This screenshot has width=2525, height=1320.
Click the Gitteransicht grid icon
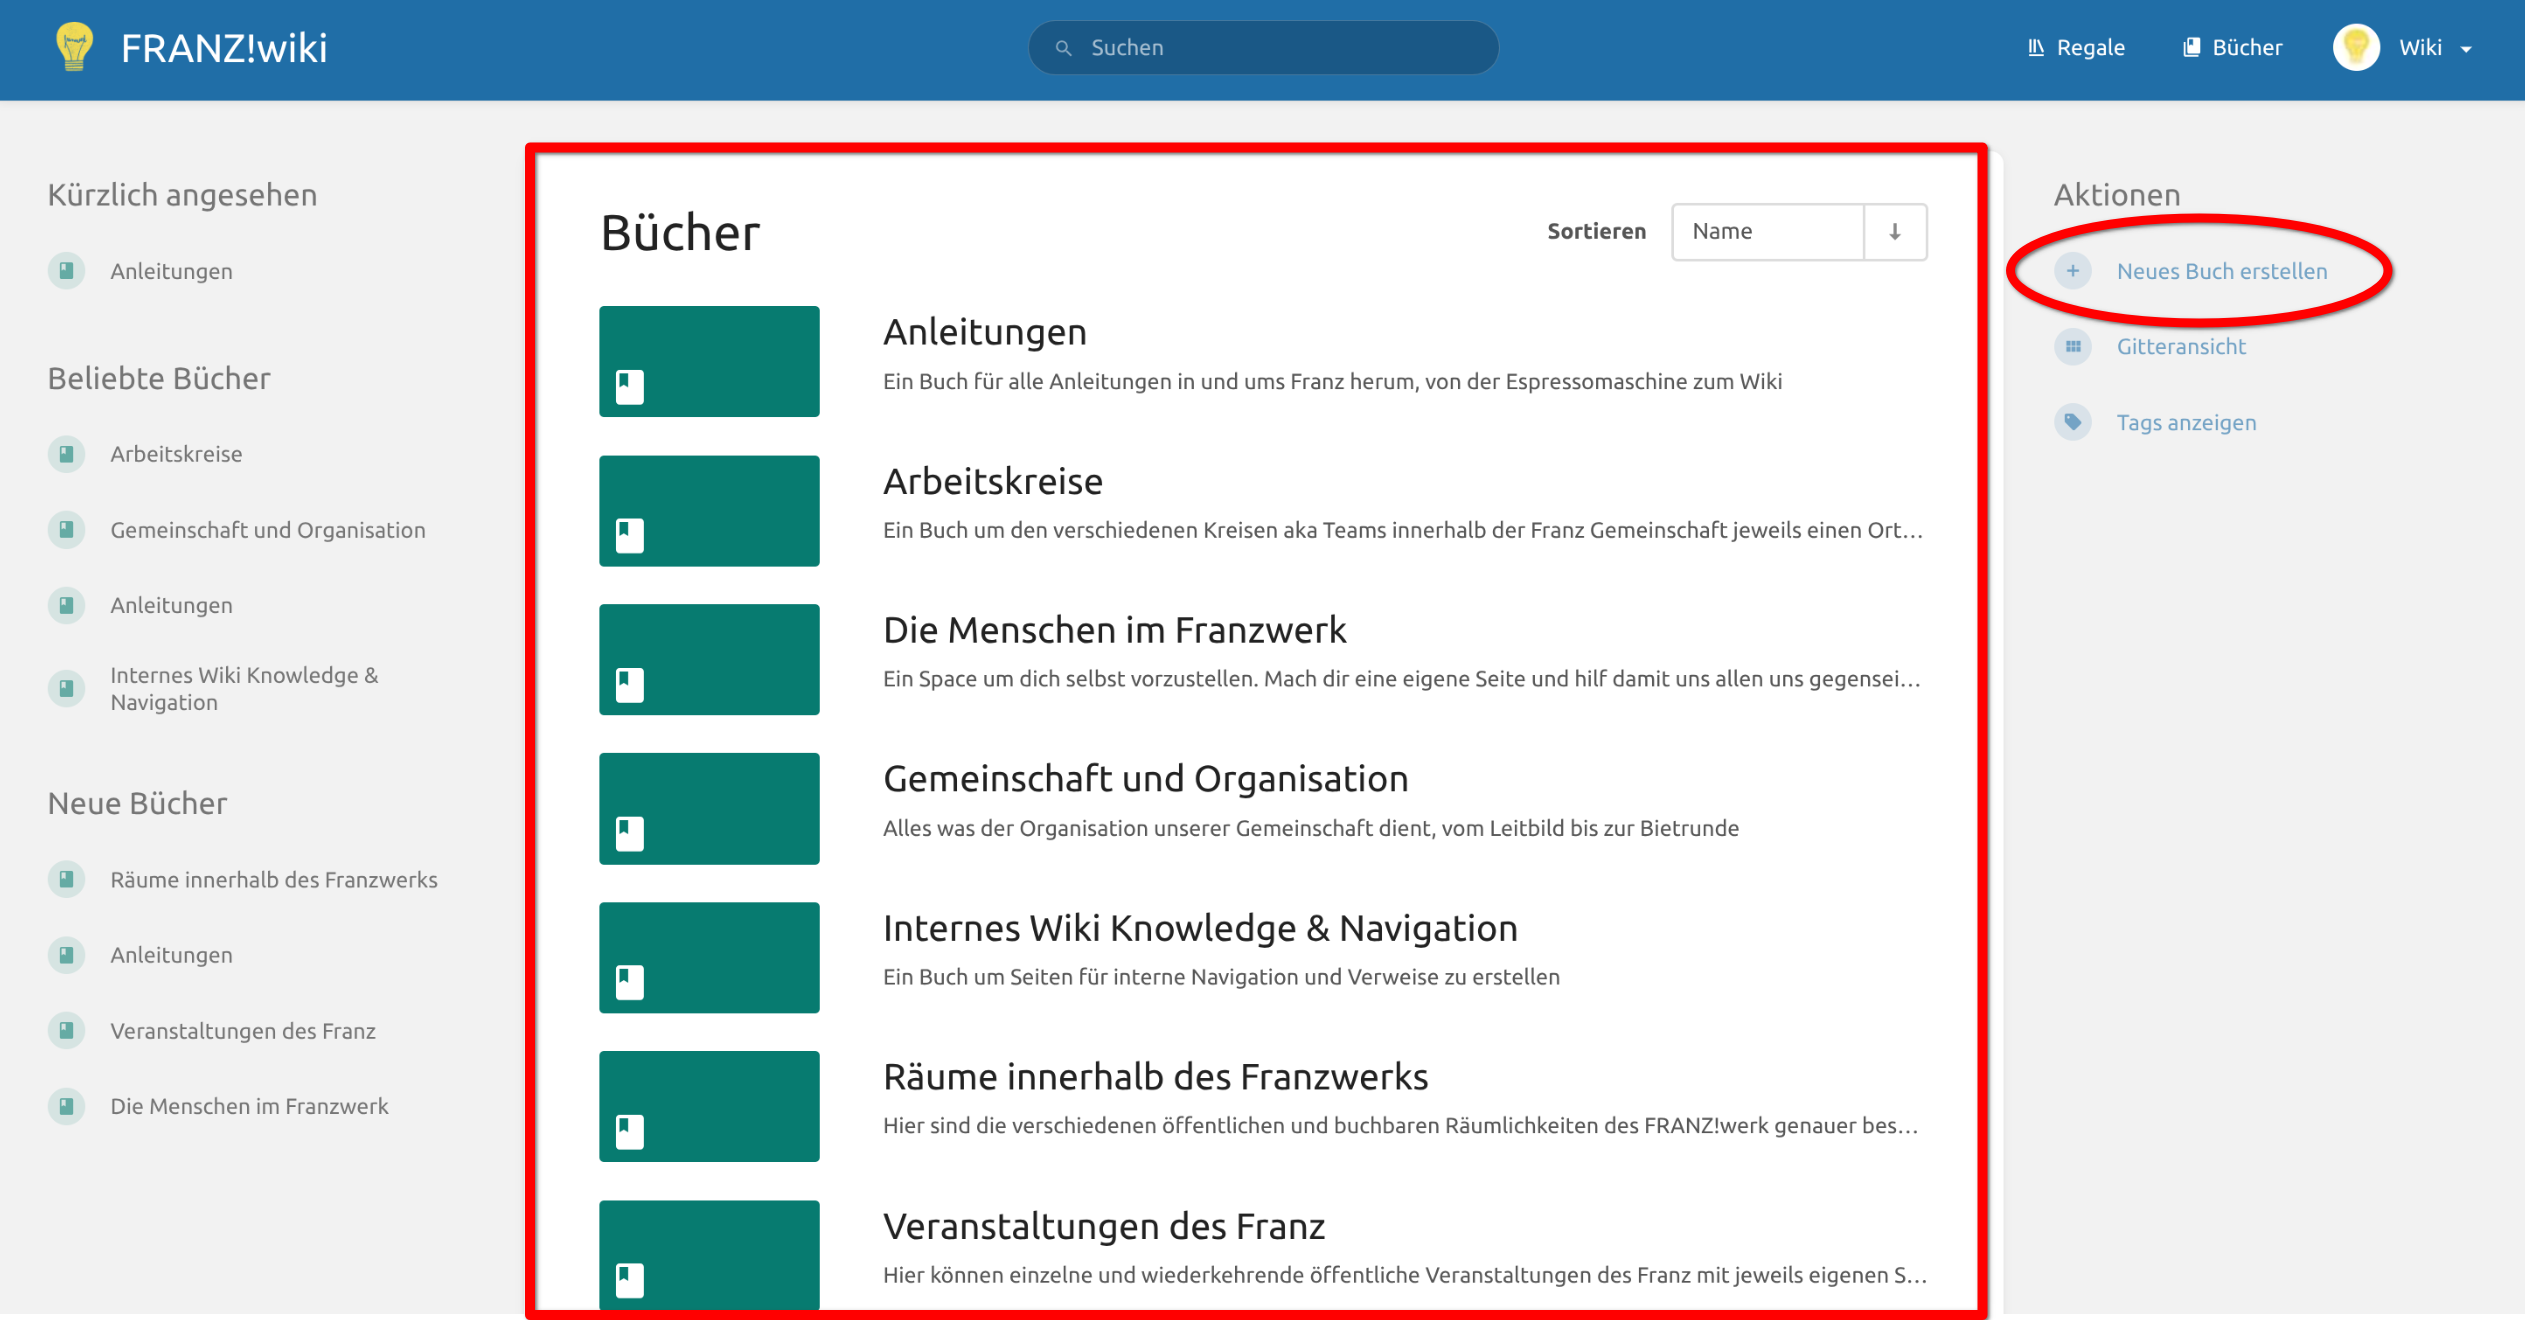(2072, 347)
